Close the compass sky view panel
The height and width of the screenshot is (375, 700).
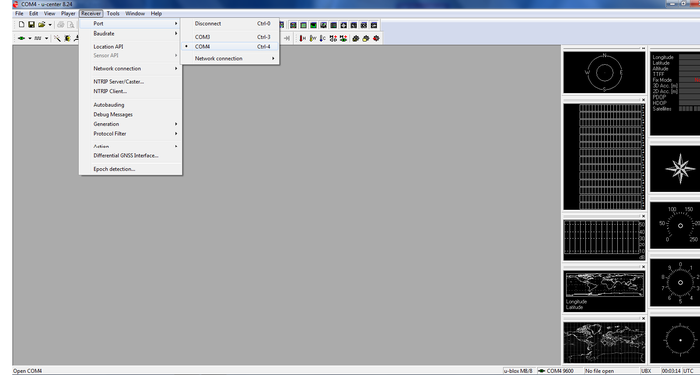643,48
